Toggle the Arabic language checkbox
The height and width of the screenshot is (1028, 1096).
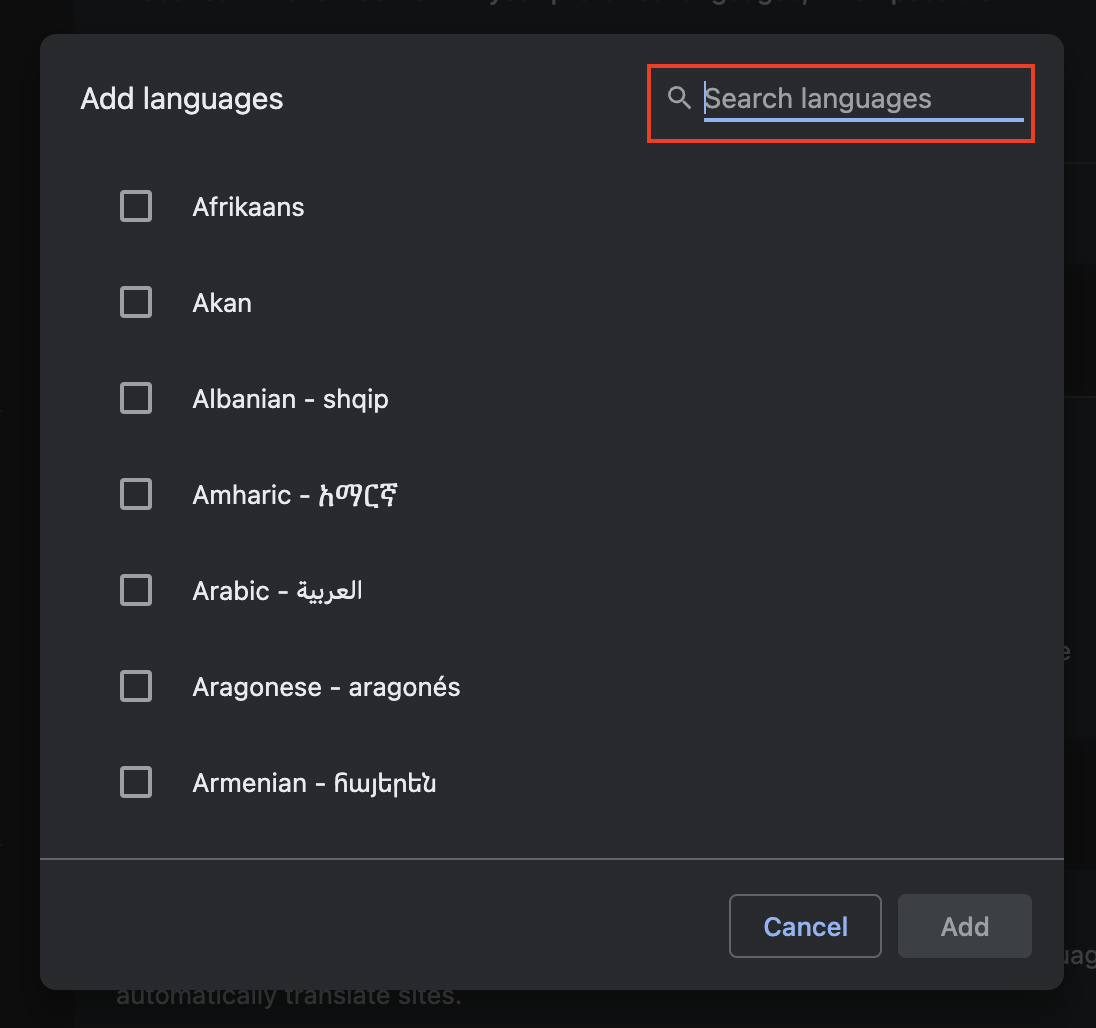(x=136, y=591)
